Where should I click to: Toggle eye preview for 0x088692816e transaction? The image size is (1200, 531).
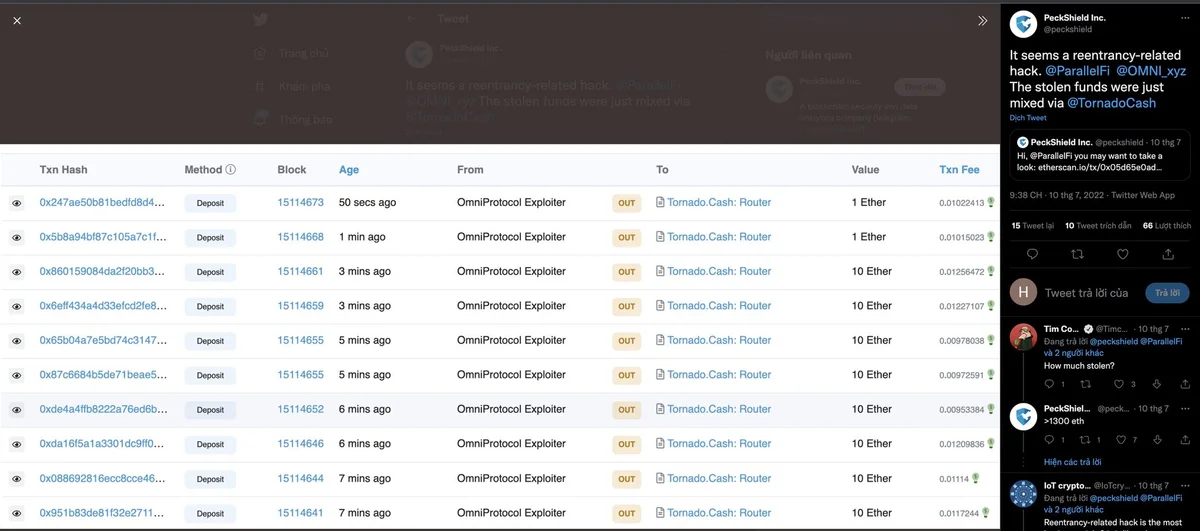[17, 479]
